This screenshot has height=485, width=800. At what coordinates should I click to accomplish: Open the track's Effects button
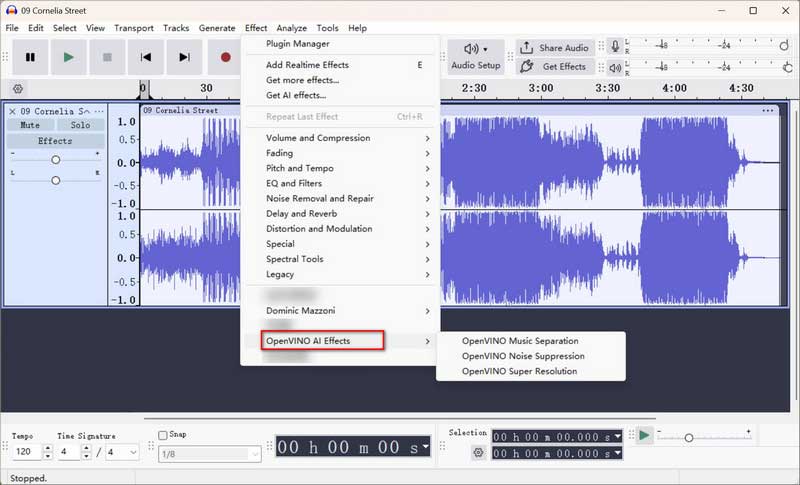click(x=55, y=141)
